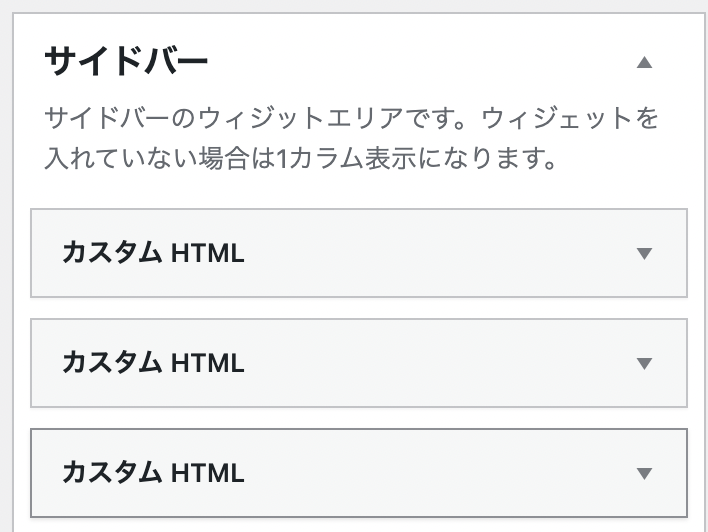Click the サイドバー heading title

click(126, 62)
